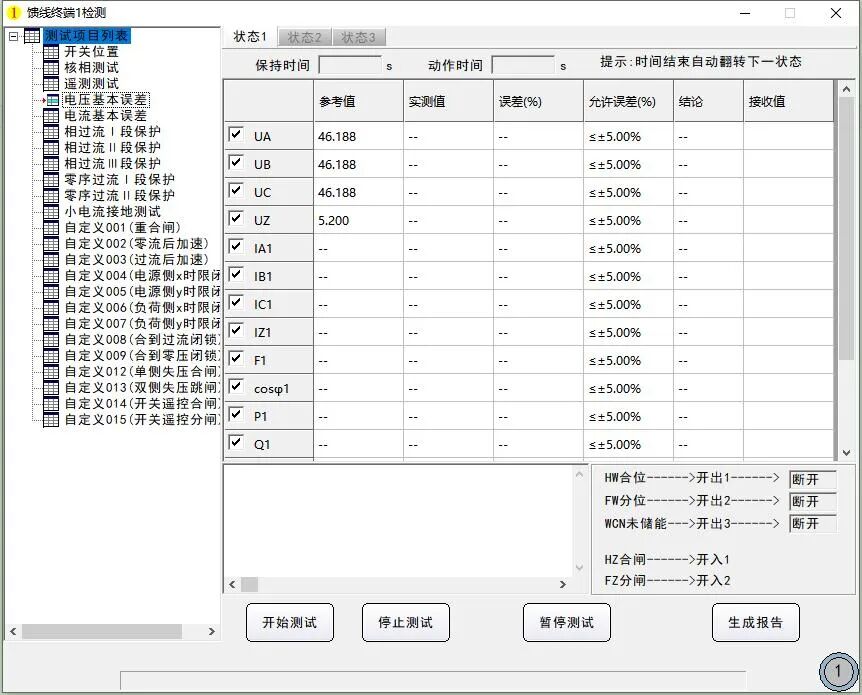The height and width of the screenshot is (695, 862).
Task: Uncheck the UA checkbox
Action: [x=236, y=134]
